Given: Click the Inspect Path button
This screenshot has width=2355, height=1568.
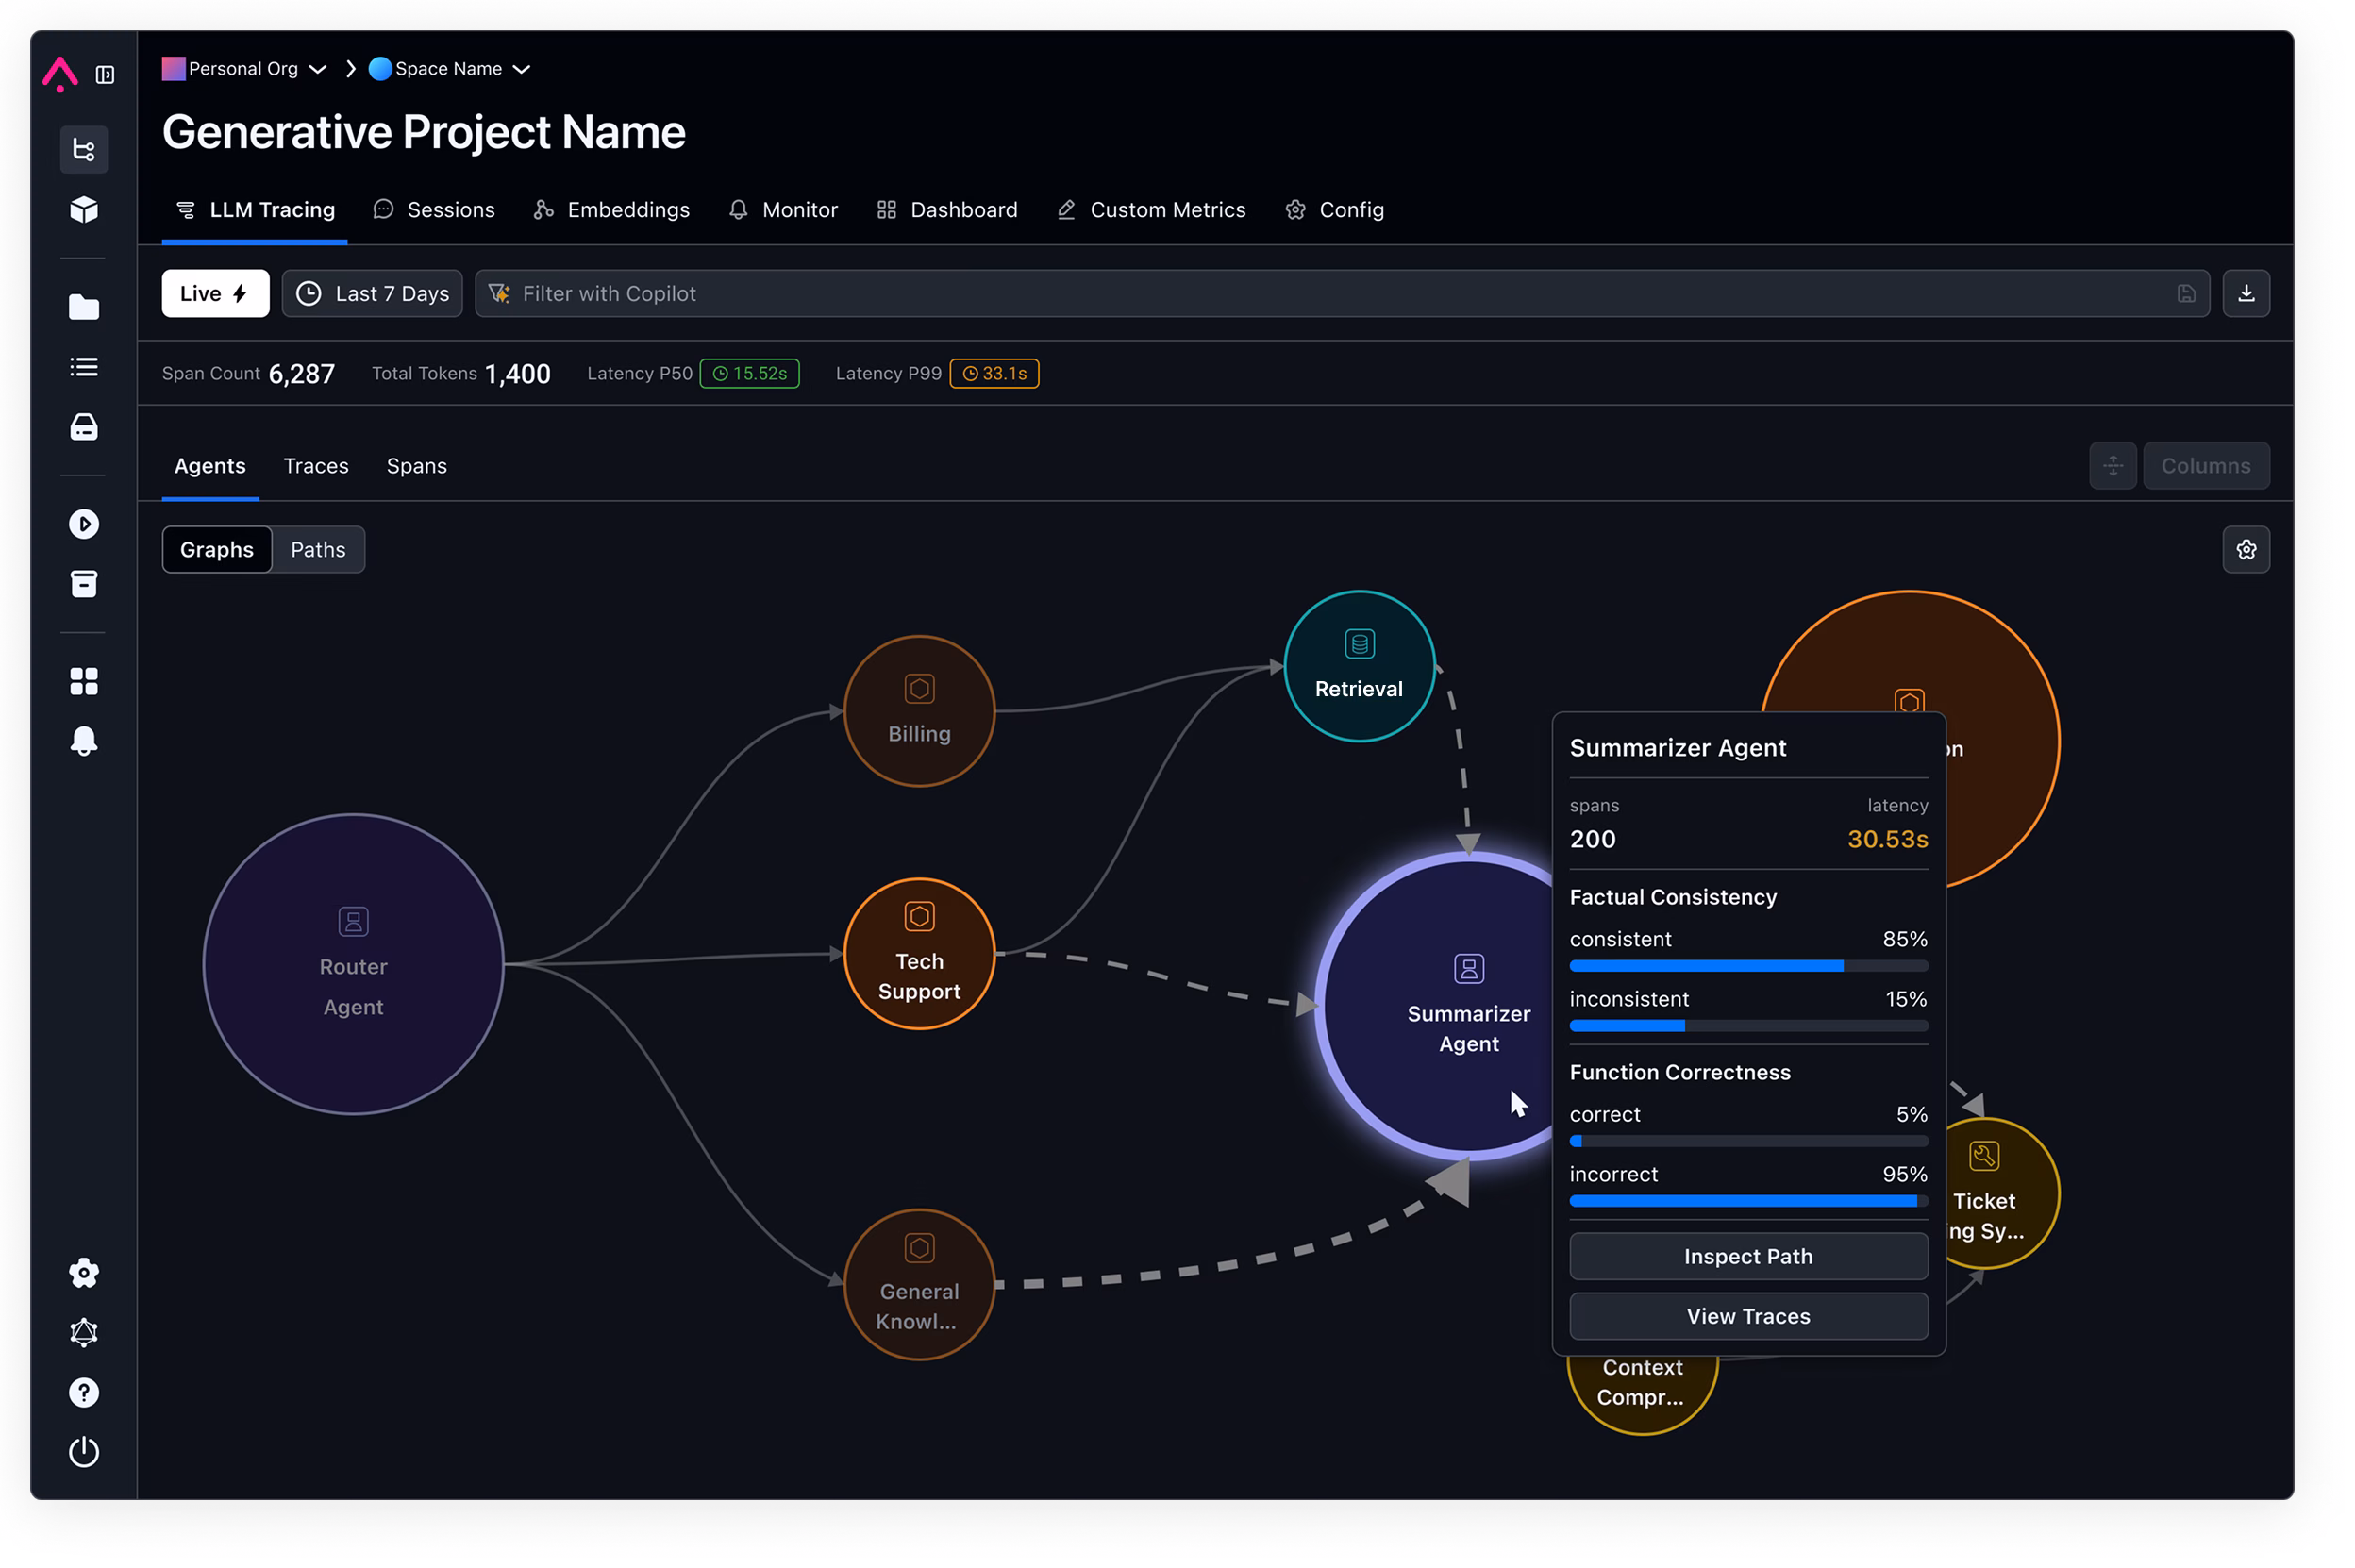Looking at the screenshot, I should [1748, 1256].
